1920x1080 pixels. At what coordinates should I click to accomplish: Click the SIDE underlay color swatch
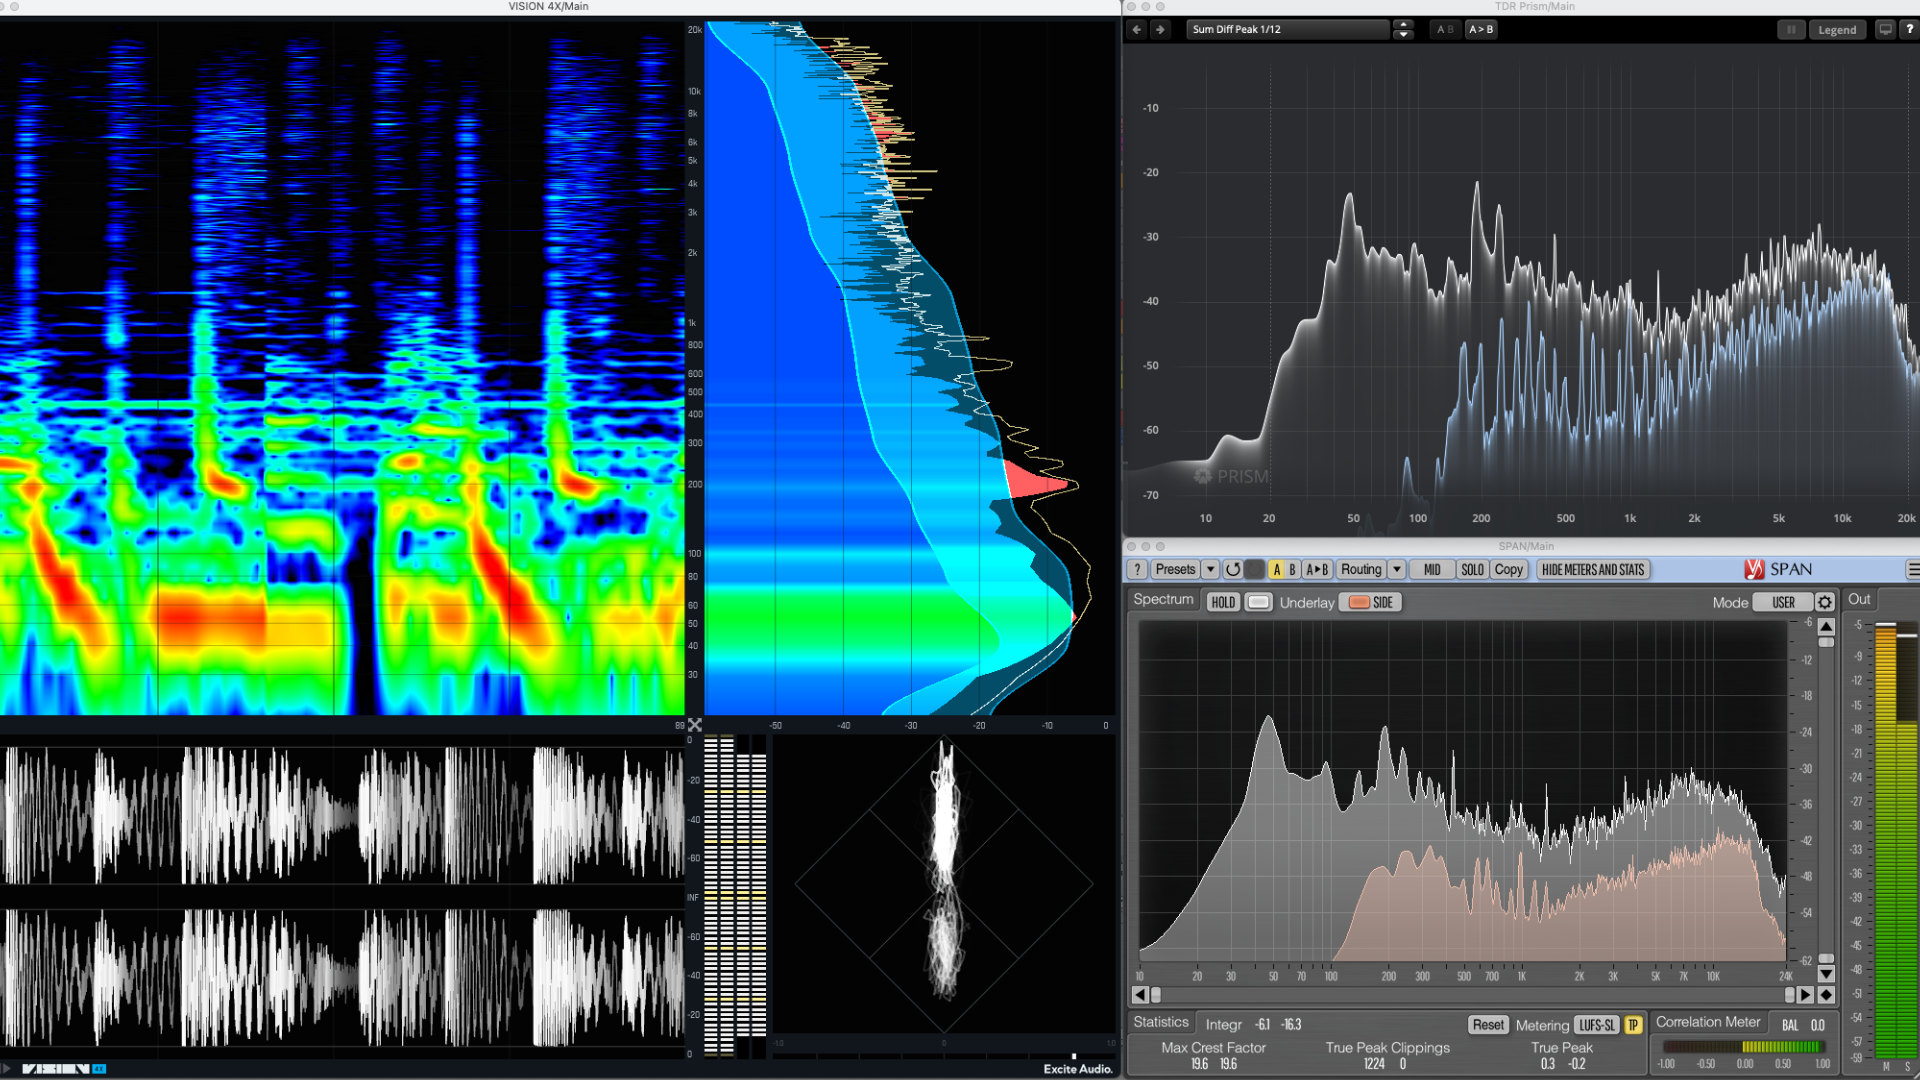tap(1358, 602)
